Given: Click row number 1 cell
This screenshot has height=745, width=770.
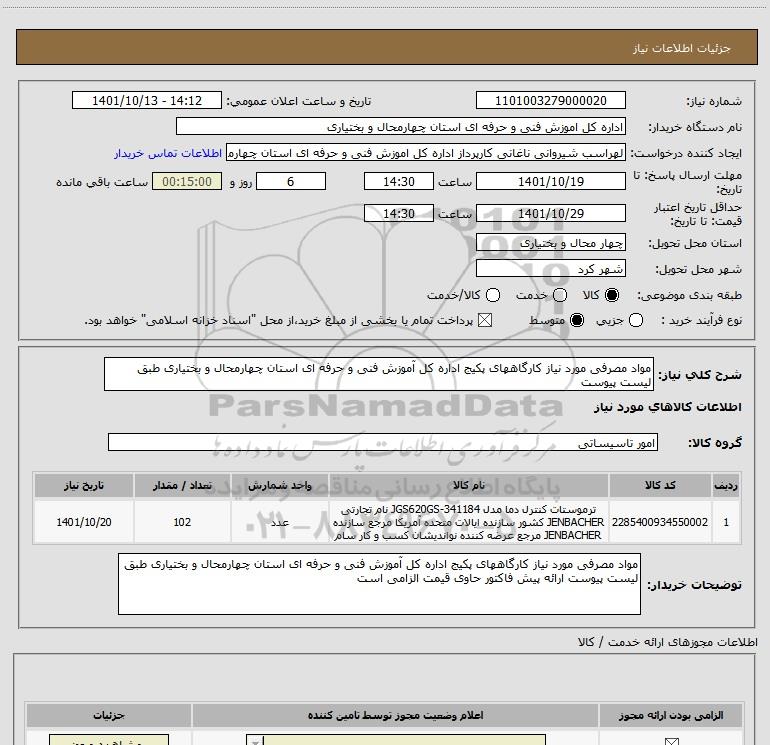Looking at the screenshot, I should pyautogui.click(x=726, y=522).
